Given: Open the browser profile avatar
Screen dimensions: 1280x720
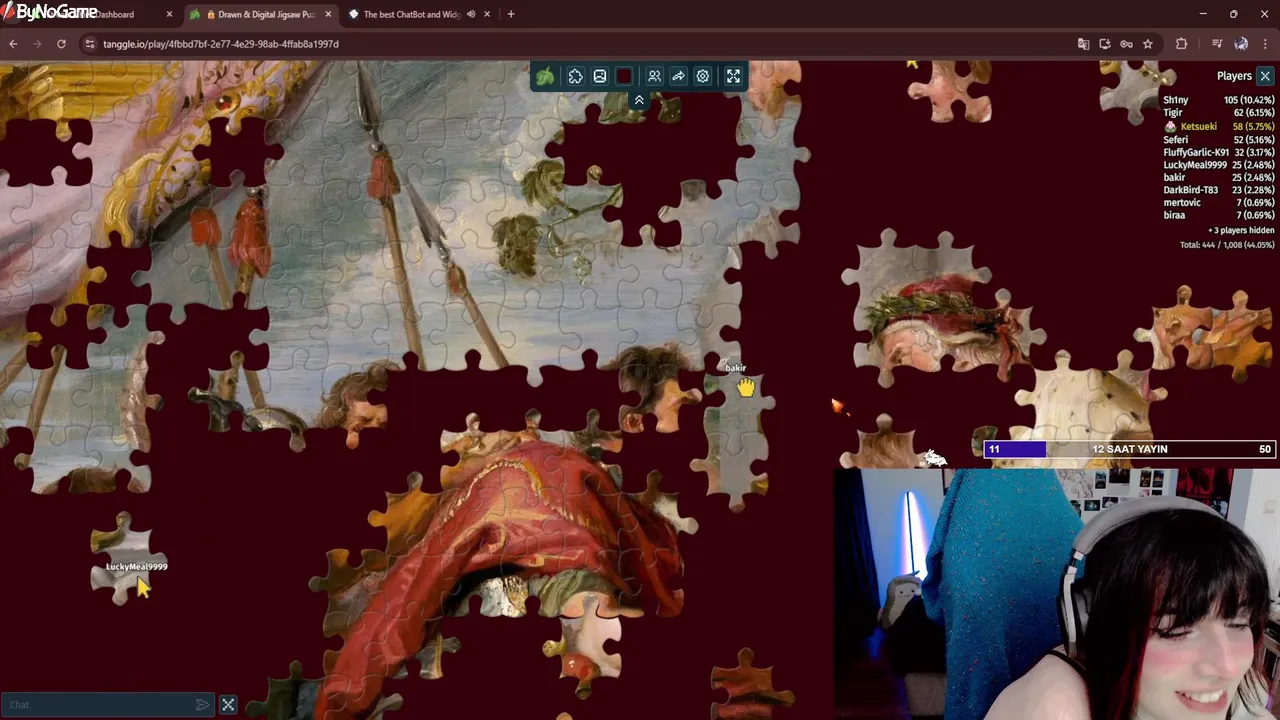Looking at the screenshot, I should pyautogui.click(x=1241, y=44).
